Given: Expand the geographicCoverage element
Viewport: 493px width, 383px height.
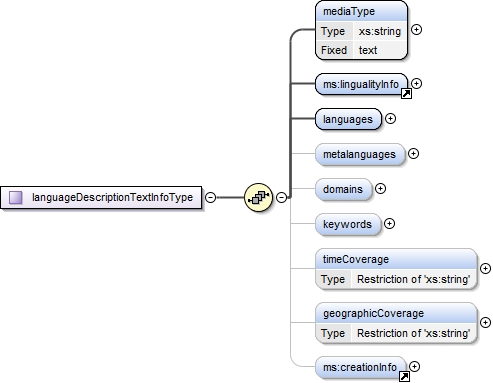Looking at the screenshot, I should point(485,322).
